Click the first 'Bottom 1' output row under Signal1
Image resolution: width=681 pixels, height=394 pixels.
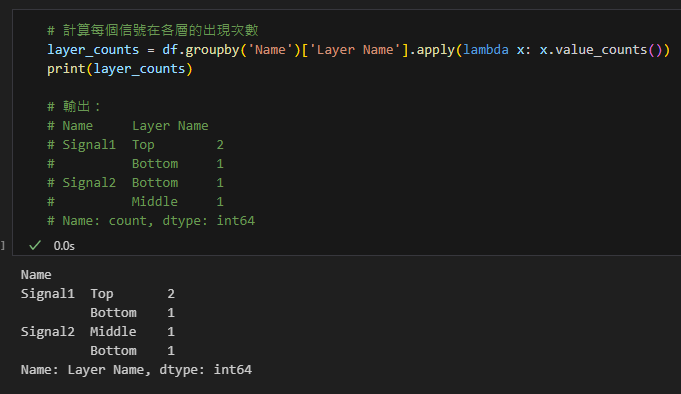pos(132,313)
